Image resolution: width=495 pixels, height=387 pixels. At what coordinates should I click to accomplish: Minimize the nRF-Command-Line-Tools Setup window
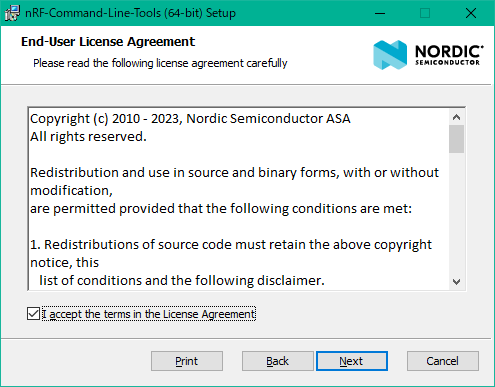[x=380, y=13]
